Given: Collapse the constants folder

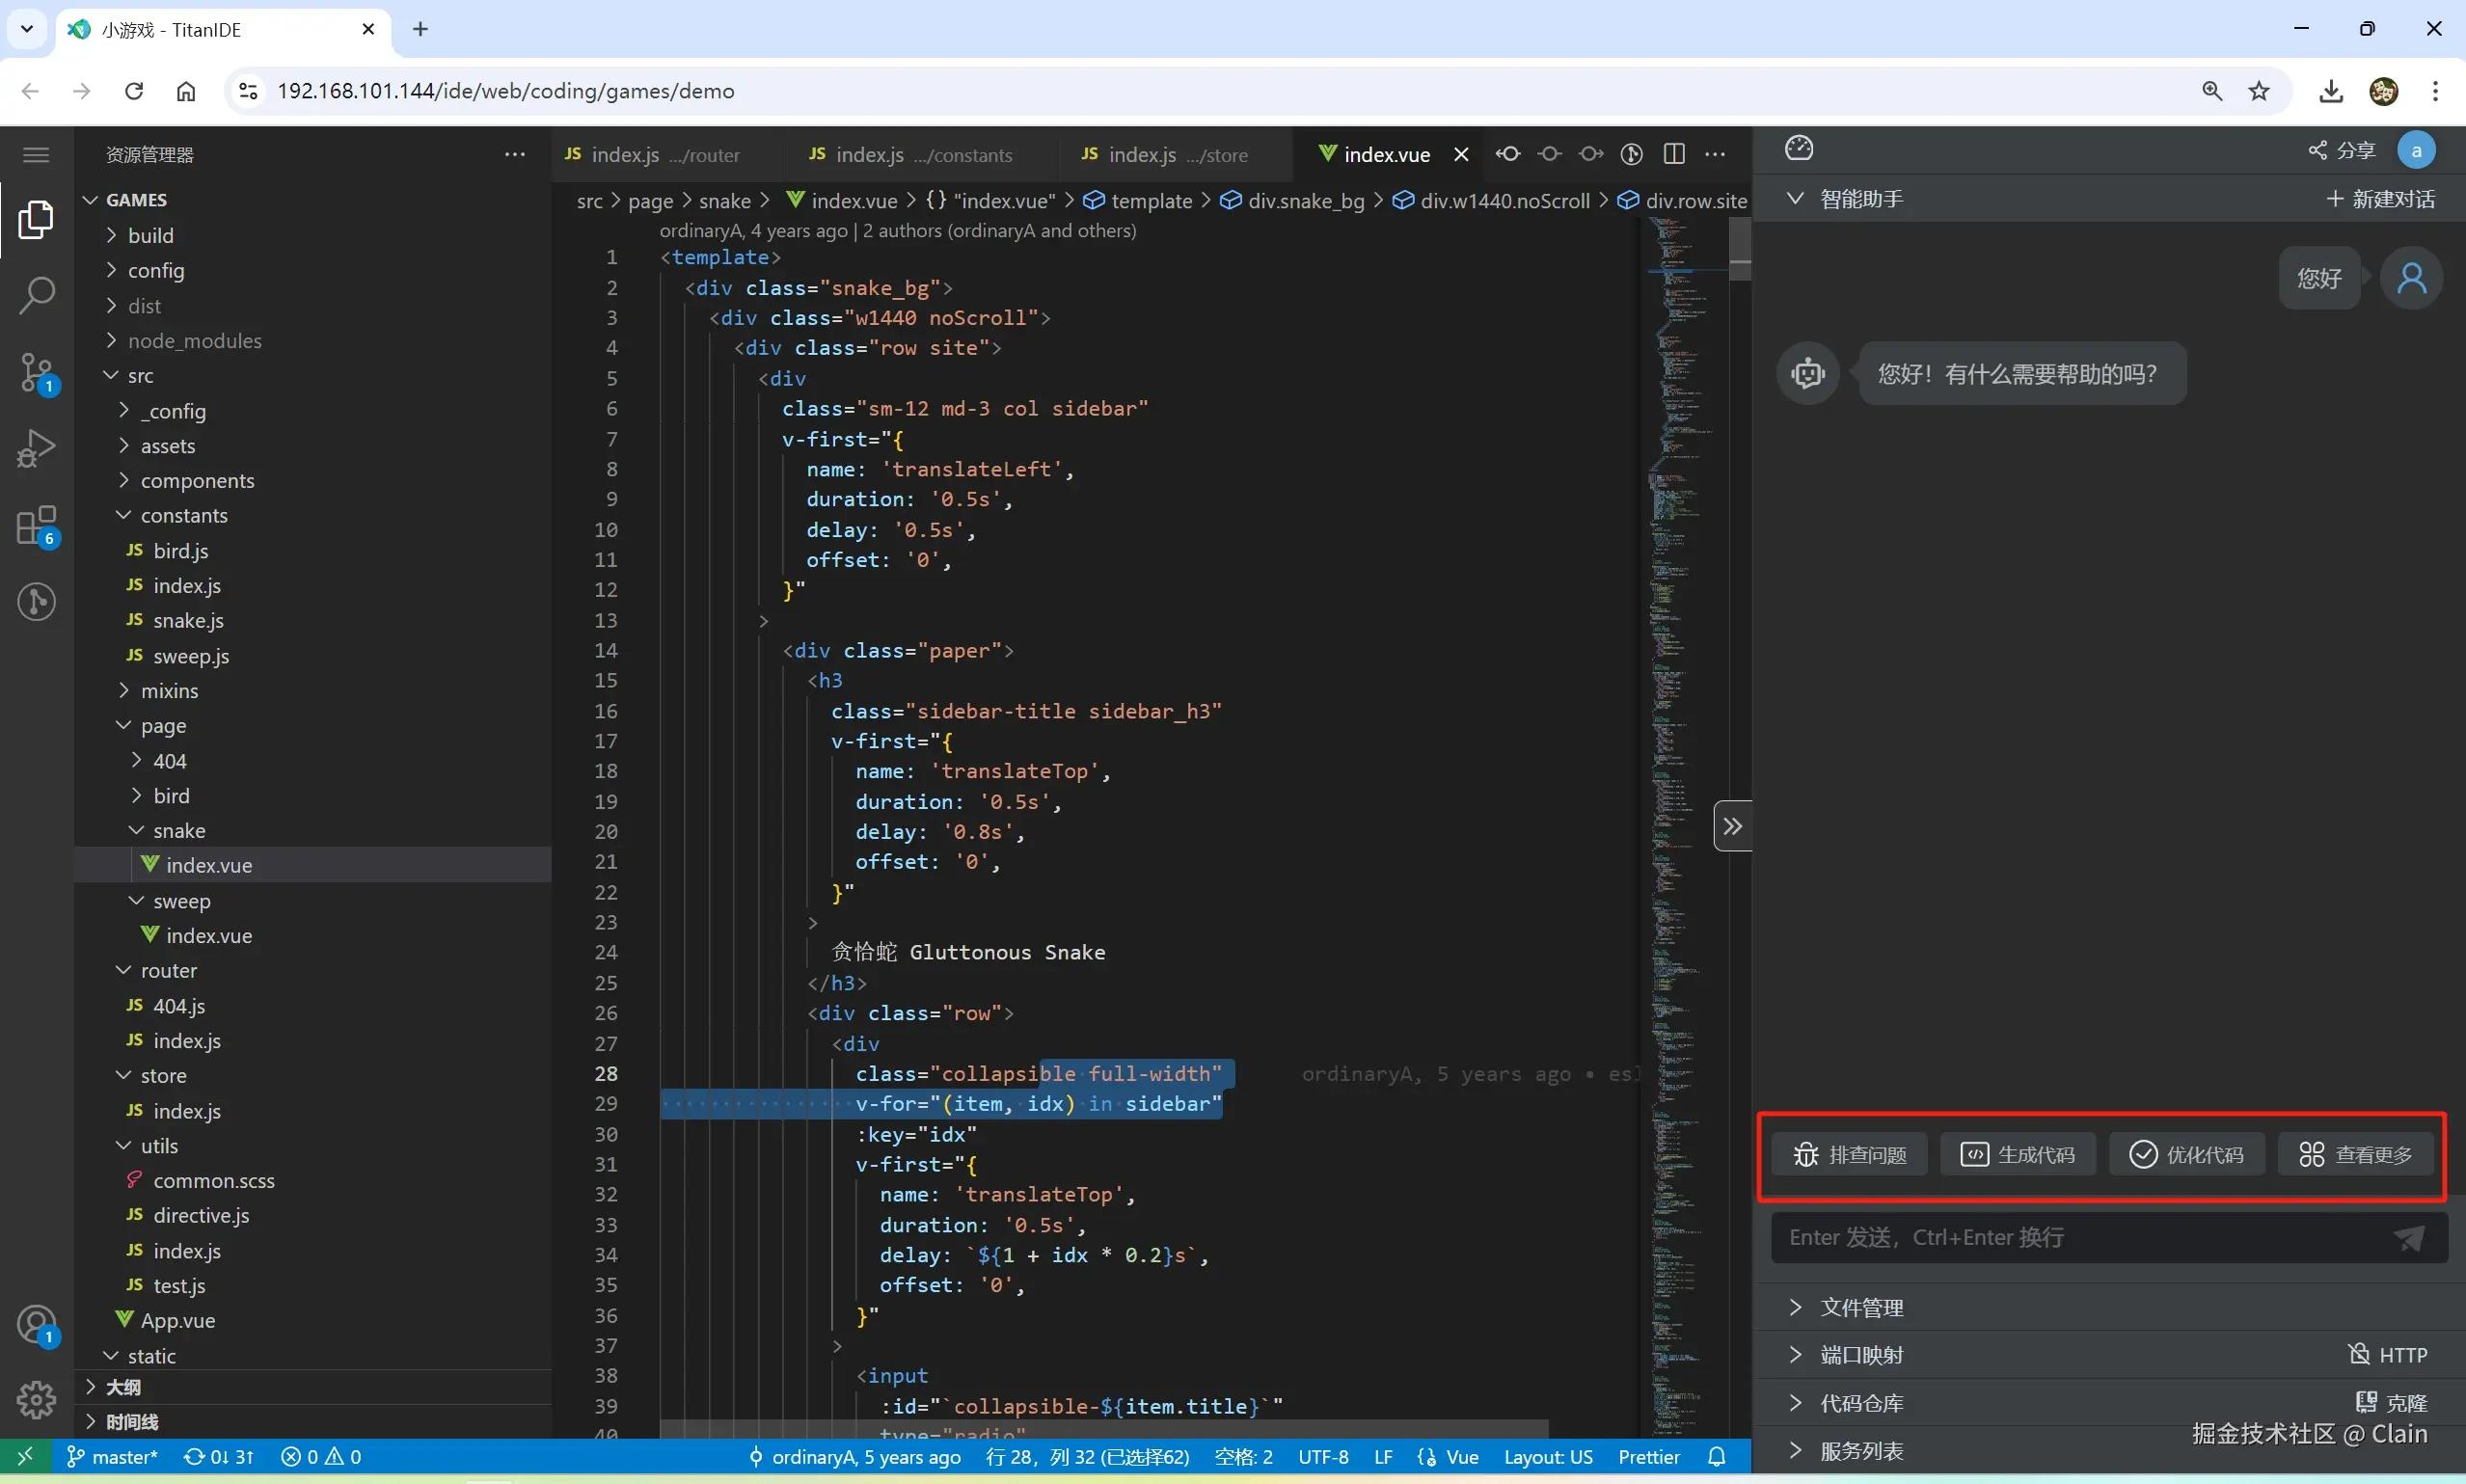Looking at the screenshot, I should 312,515.
